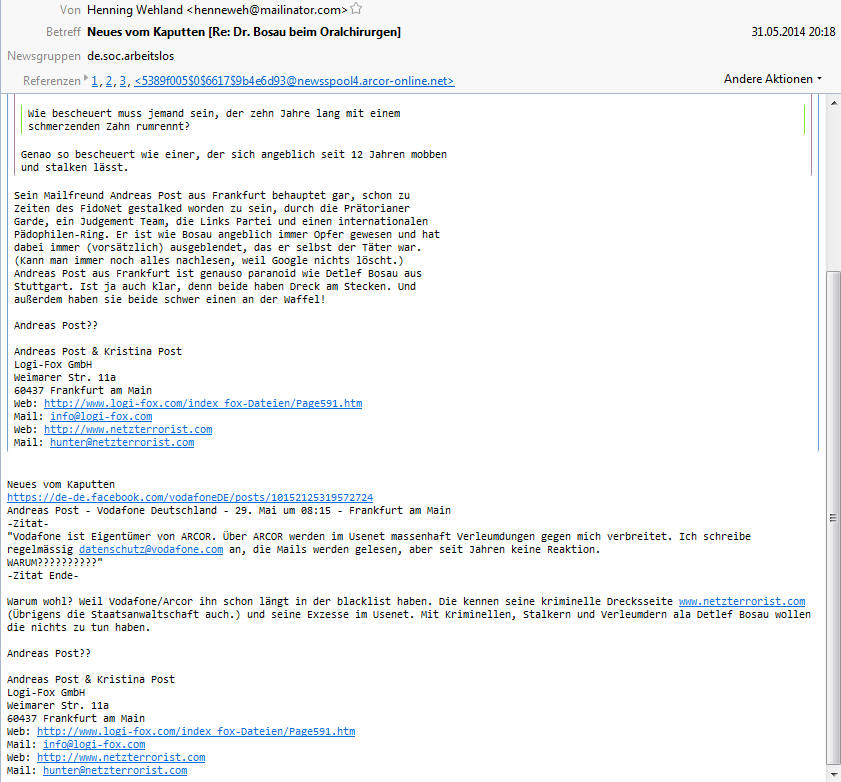Open reference link 3
841x782 pixels.
click(x=123, y=81)
